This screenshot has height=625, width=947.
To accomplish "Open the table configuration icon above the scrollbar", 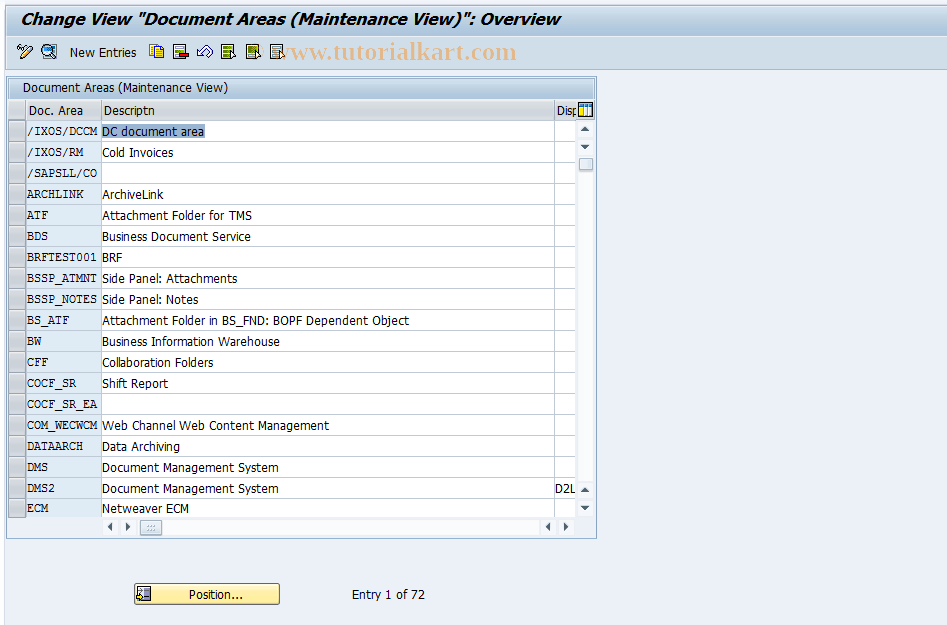I will tap(585, 110).
